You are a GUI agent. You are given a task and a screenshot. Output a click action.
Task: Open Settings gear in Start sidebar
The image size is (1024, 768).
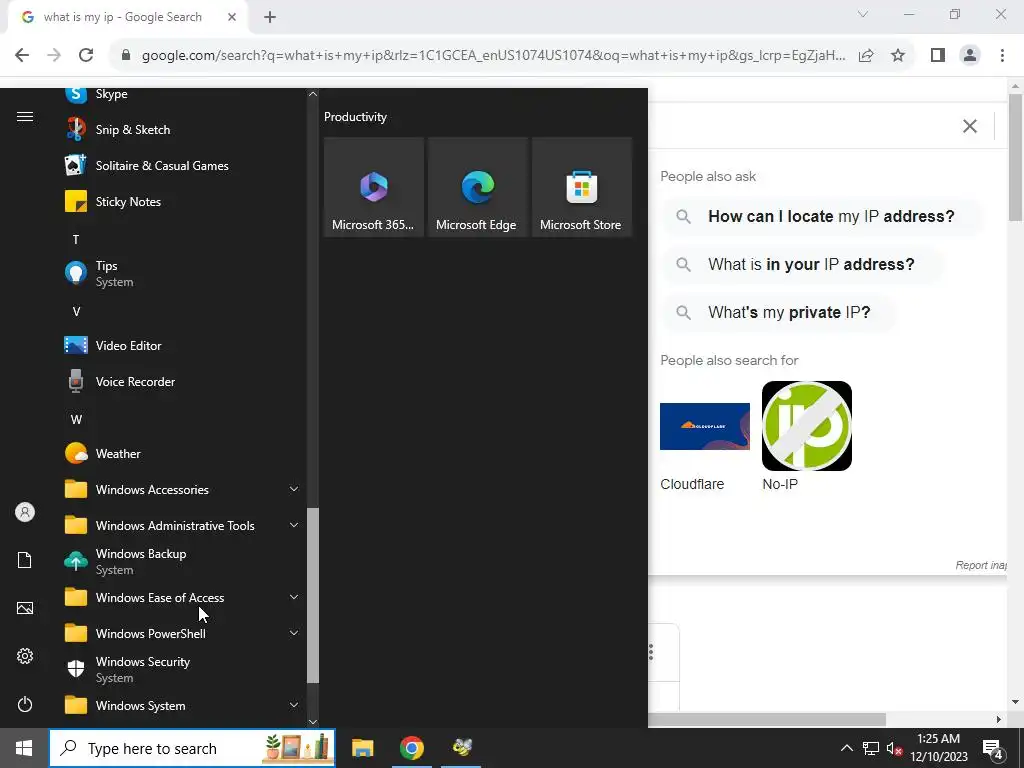point(25,656)
